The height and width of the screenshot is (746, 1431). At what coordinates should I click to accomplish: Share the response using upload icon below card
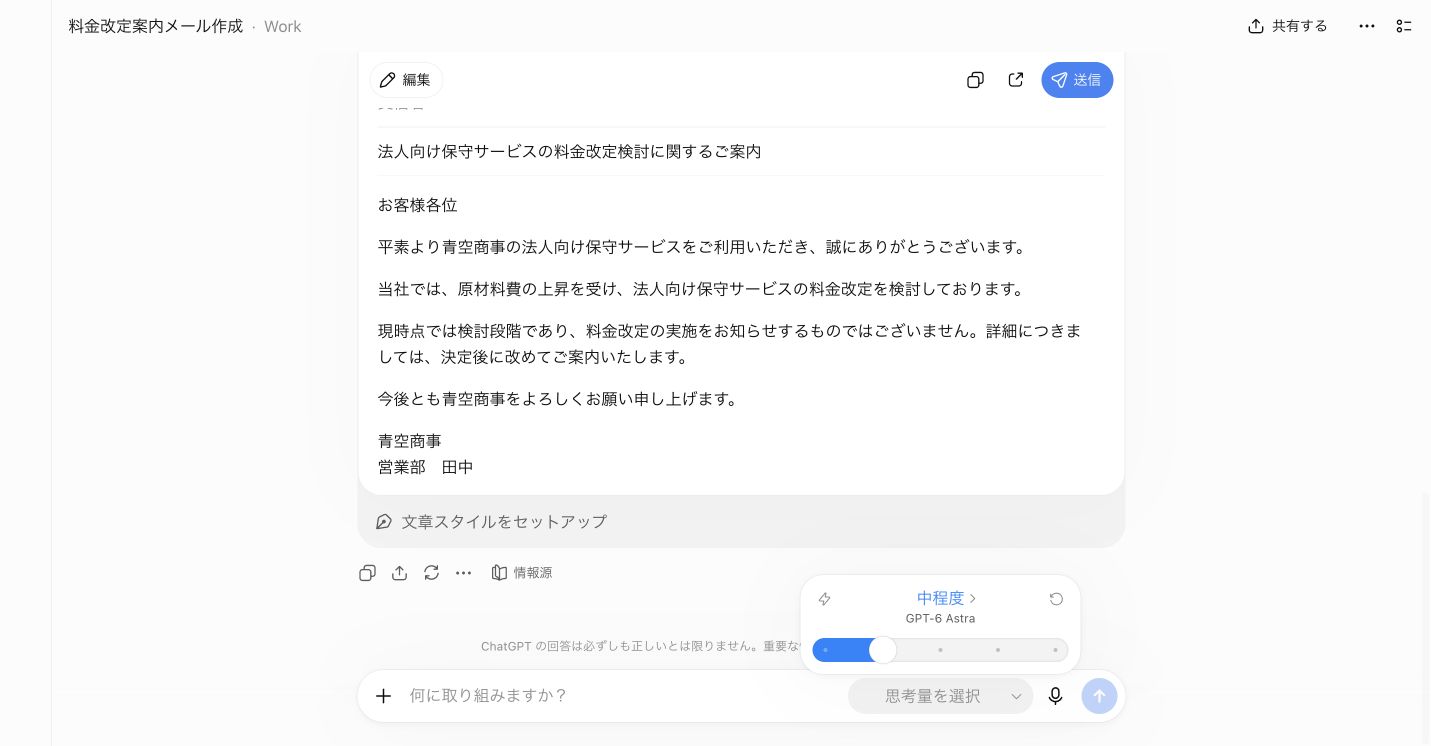(399, 573)
